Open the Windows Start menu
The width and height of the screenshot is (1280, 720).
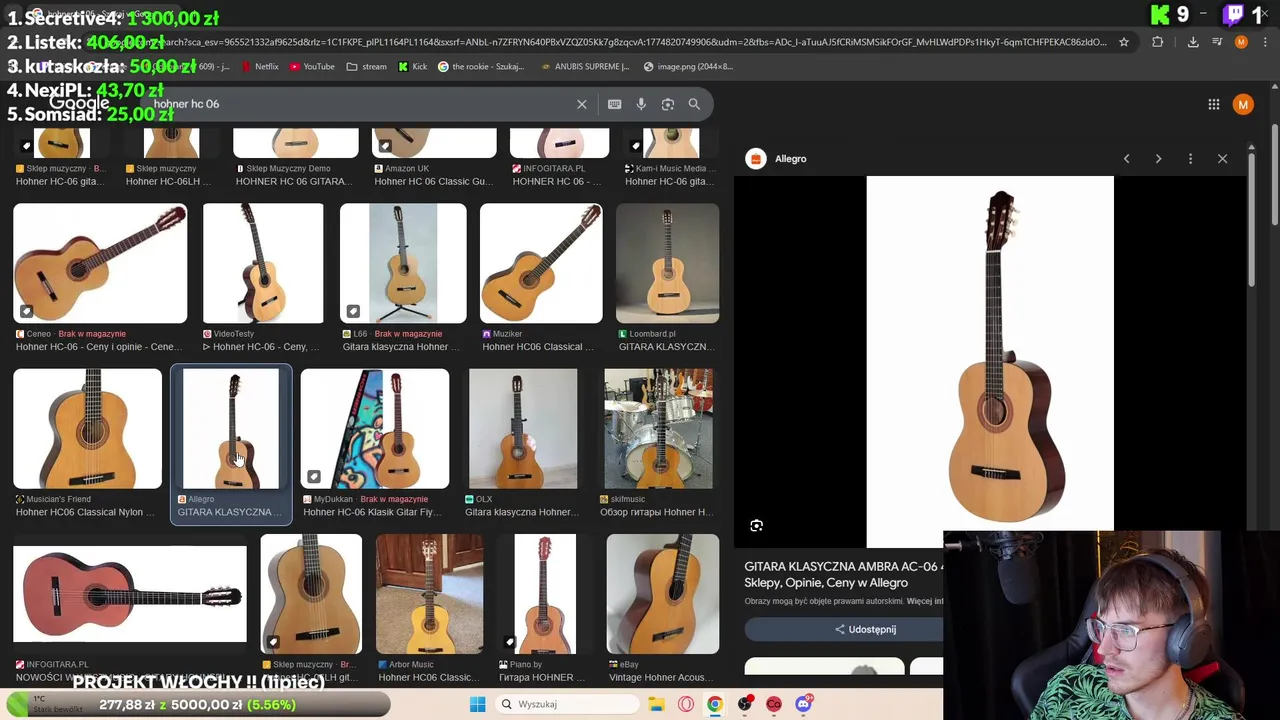tap(477, 704)
